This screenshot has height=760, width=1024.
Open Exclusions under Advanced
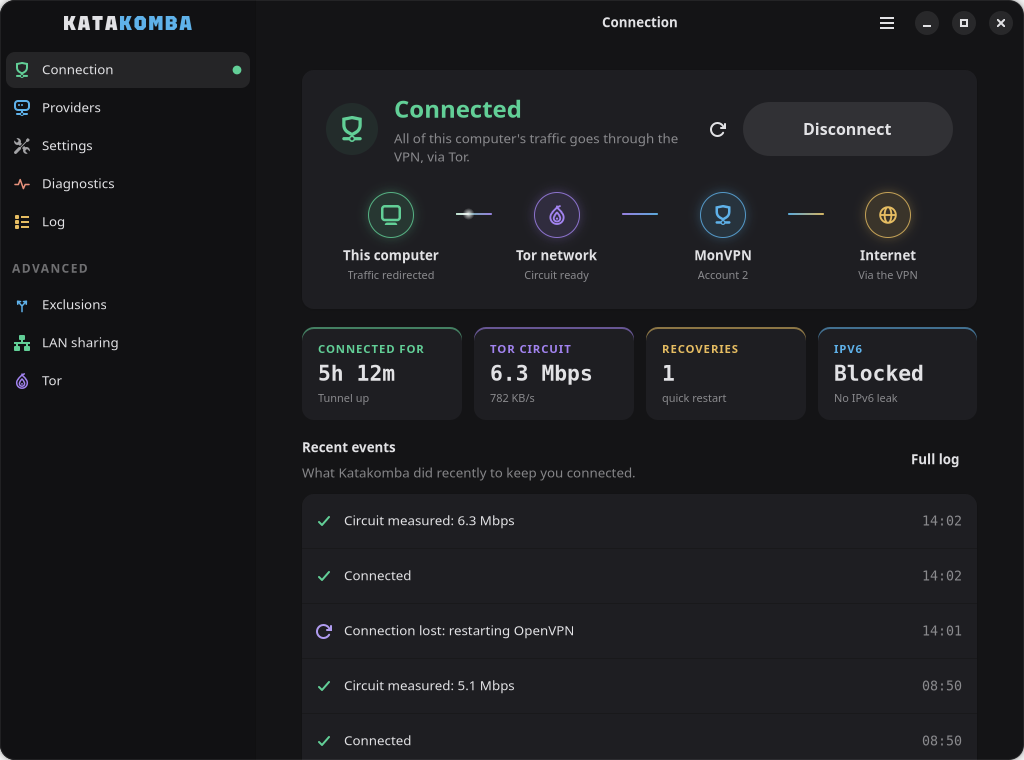pos(128,305)
